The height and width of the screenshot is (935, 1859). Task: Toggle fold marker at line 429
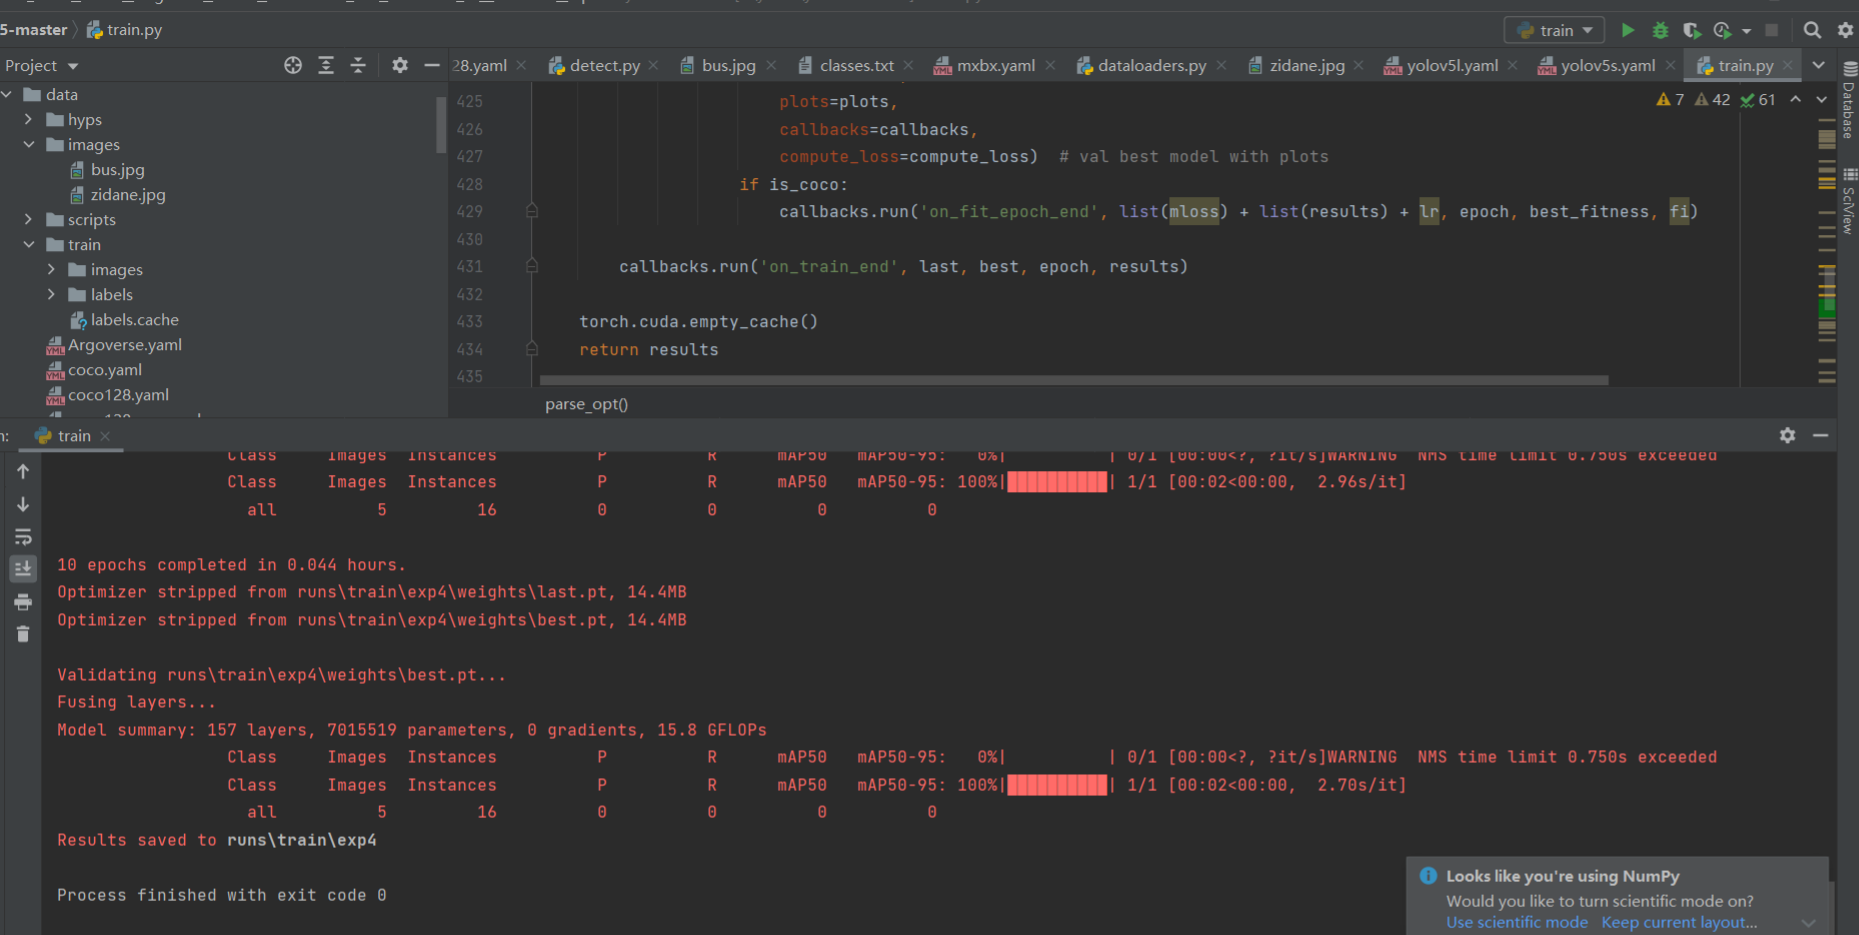click(x=532, y=211)
